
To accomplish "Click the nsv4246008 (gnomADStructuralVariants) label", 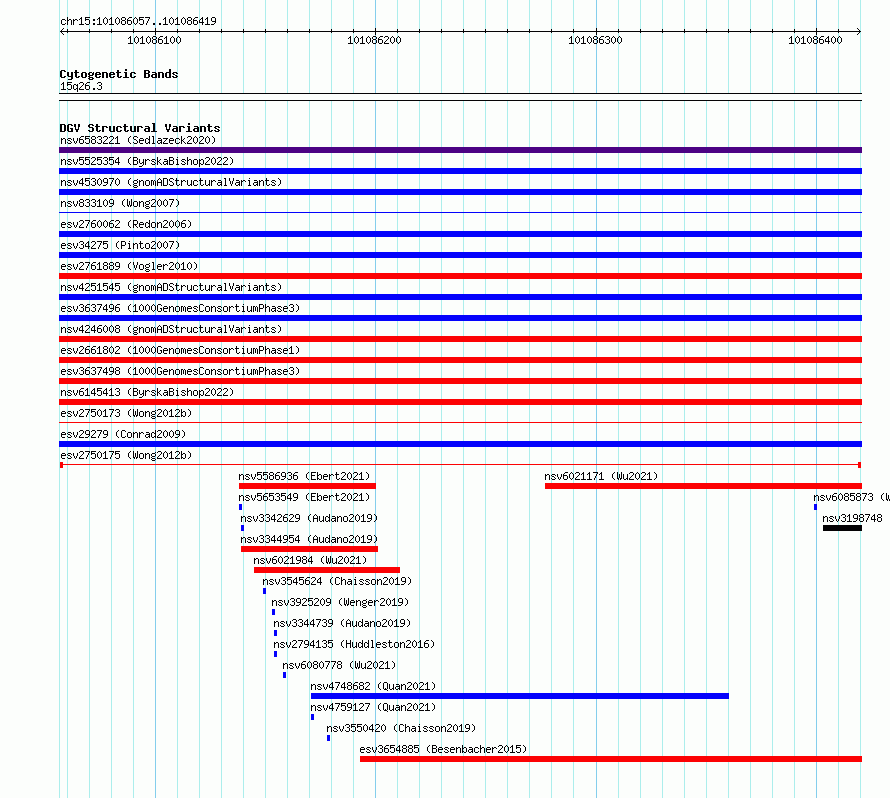I will click(x=171, y=329).
